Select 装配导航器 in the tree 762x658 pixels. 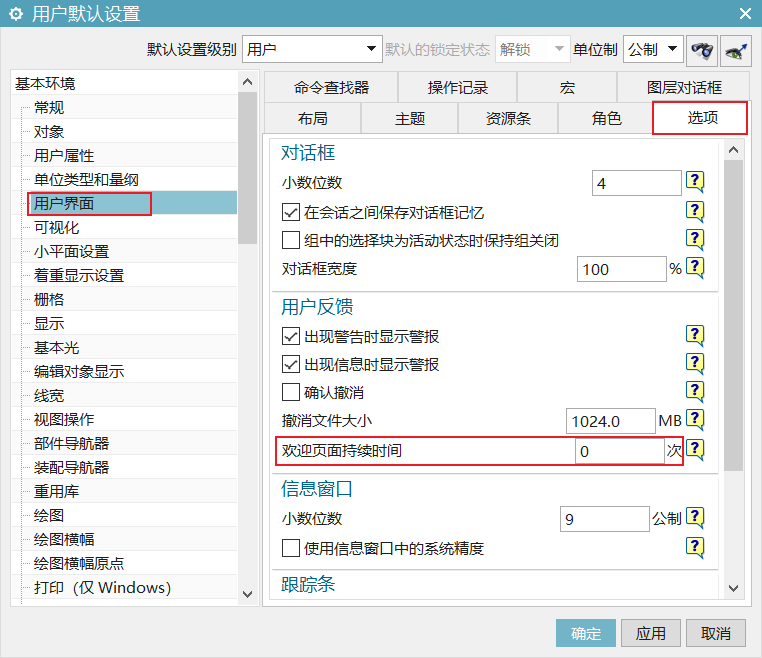[x=71, y=468]
